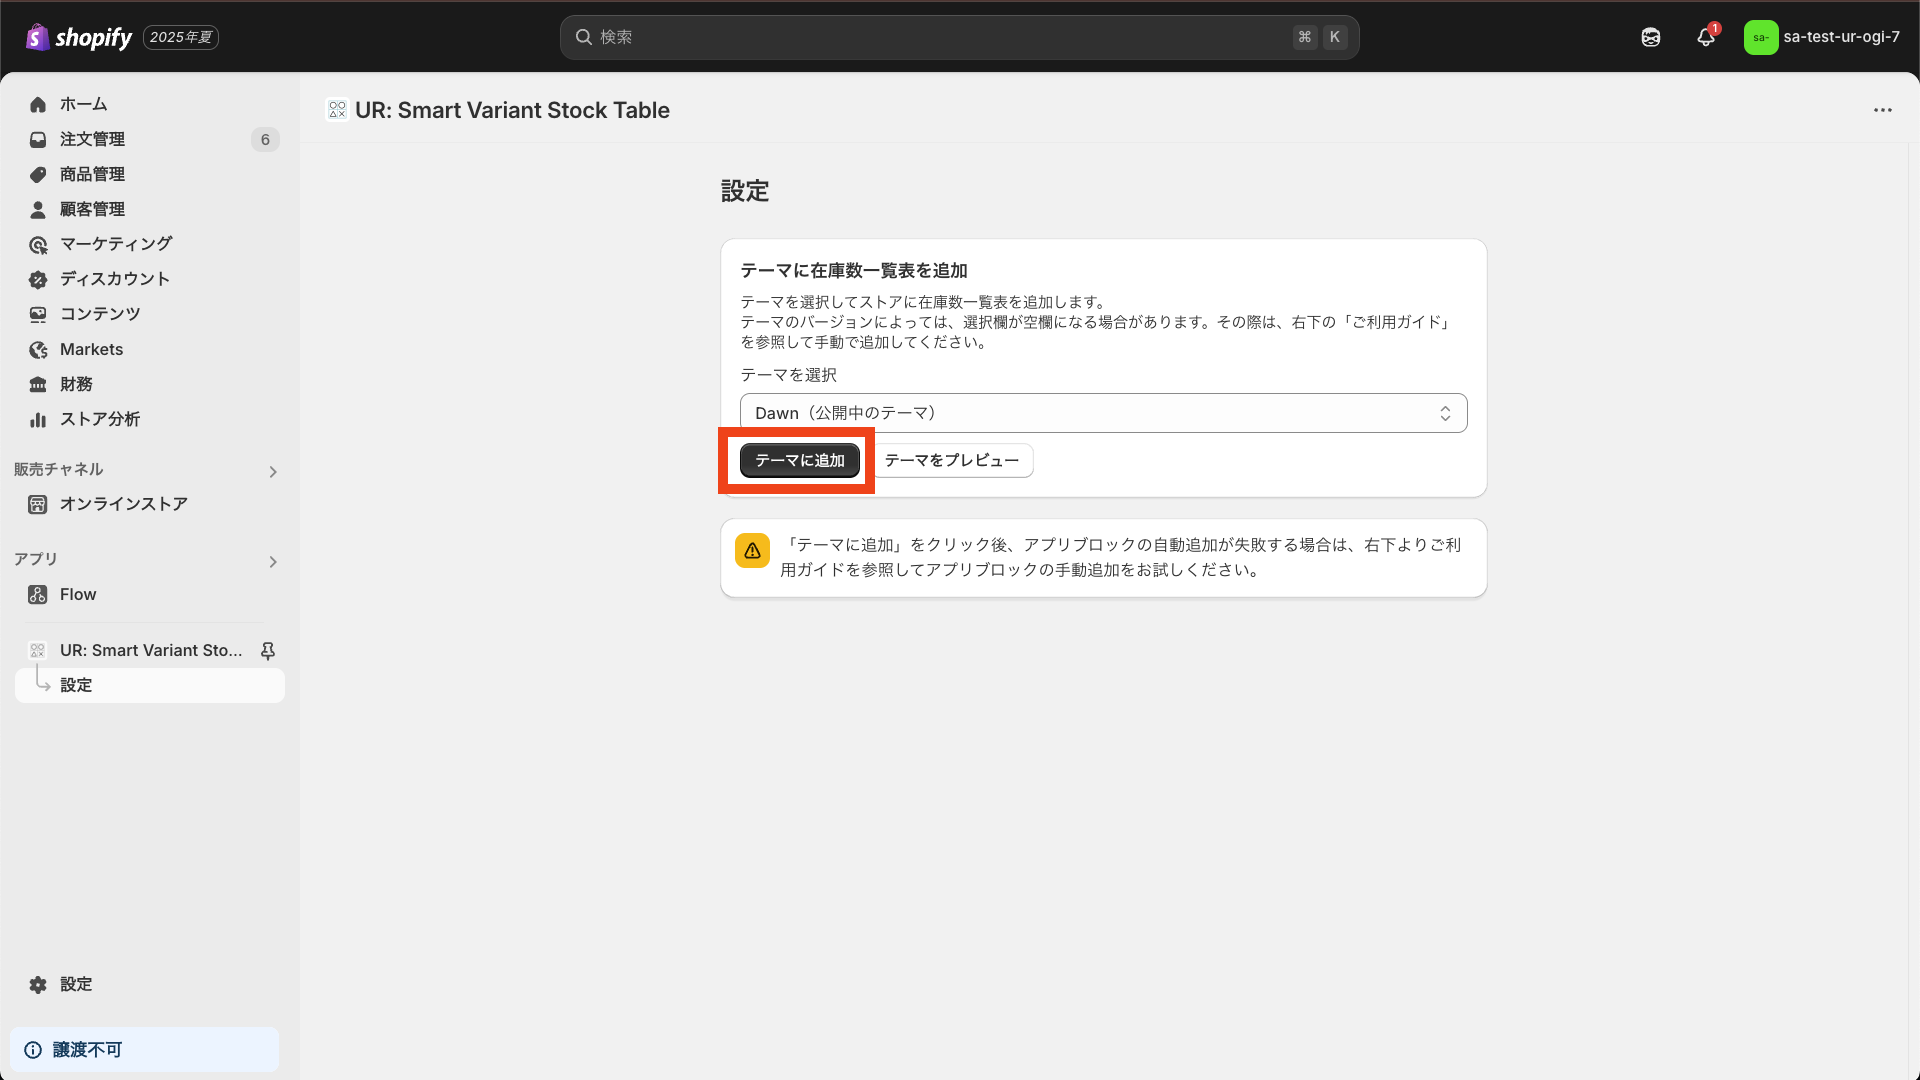Open the 財務 section
The width and height of the screenshot is (1920, 1080).
pos(76,384)
